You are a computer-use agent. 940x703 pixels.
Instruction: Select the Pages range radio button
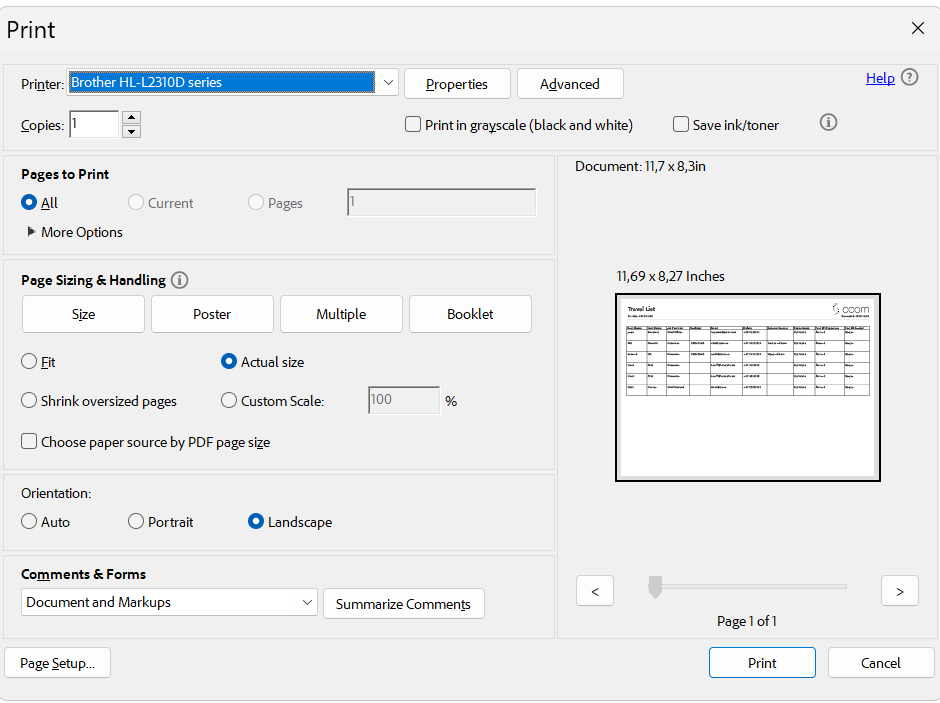255,203
